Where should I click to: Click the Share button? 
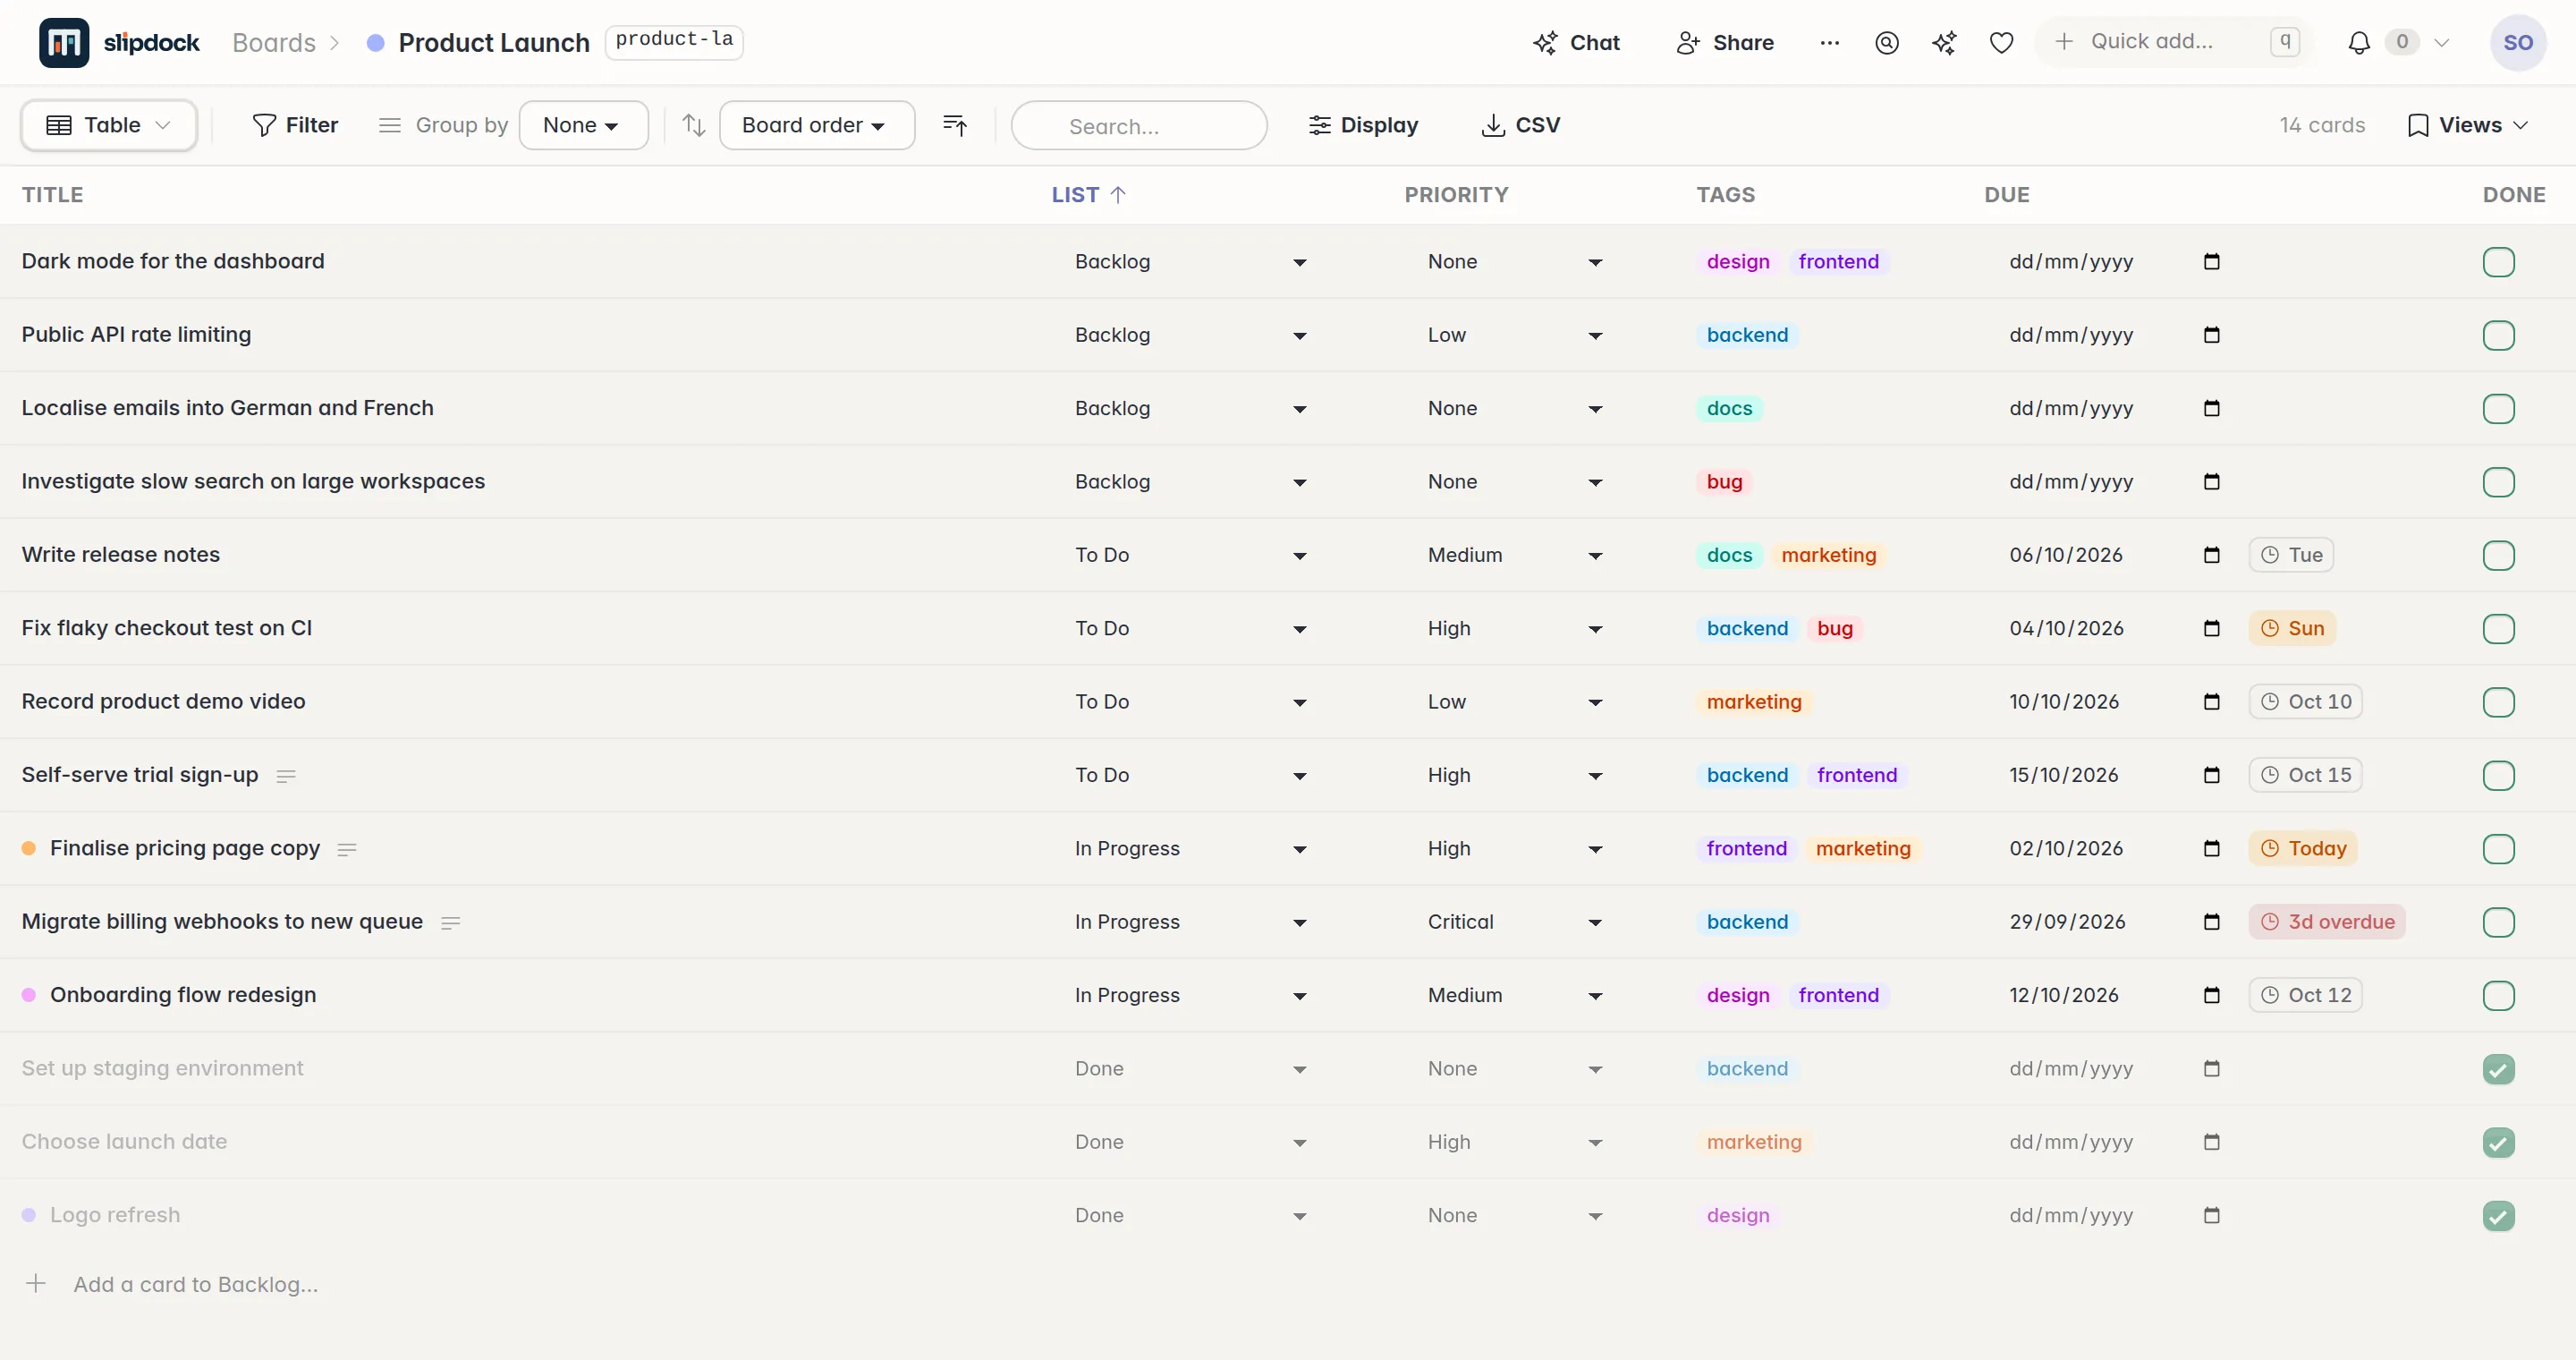[x=1725, y=42]
